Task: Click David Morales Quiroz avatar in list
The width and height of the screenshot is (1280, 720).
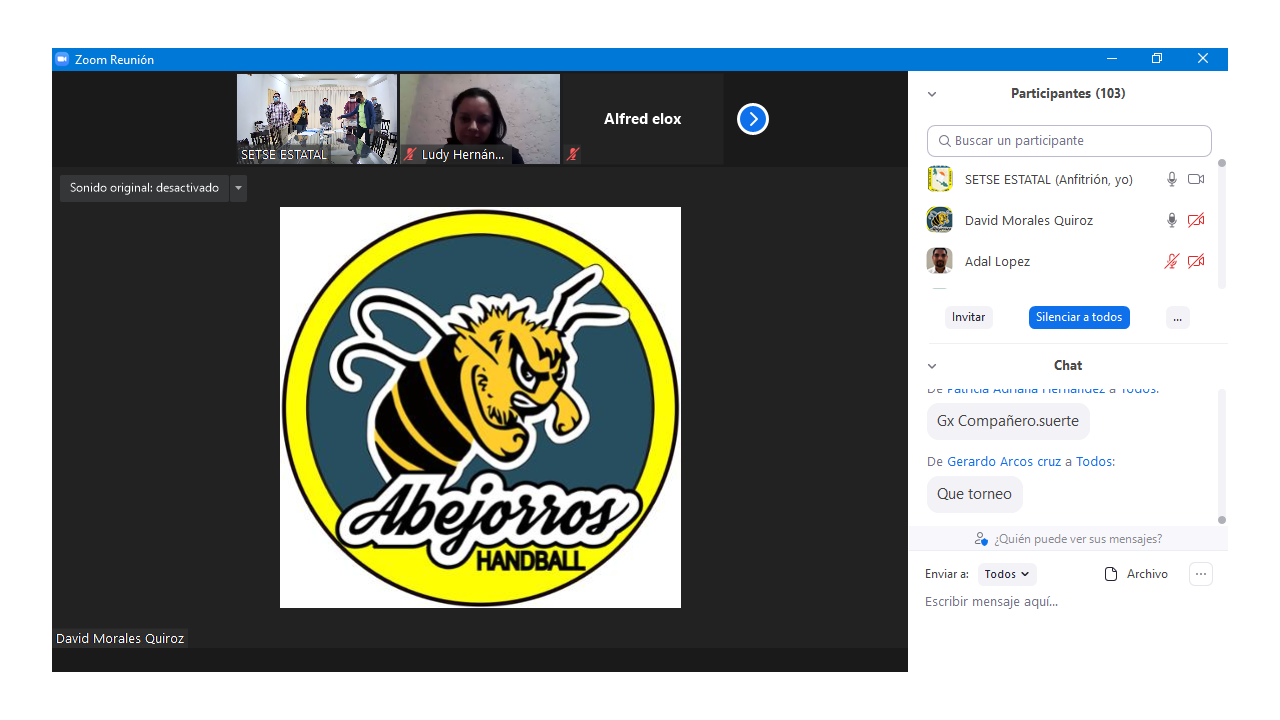Action: (x=940, y=220)
